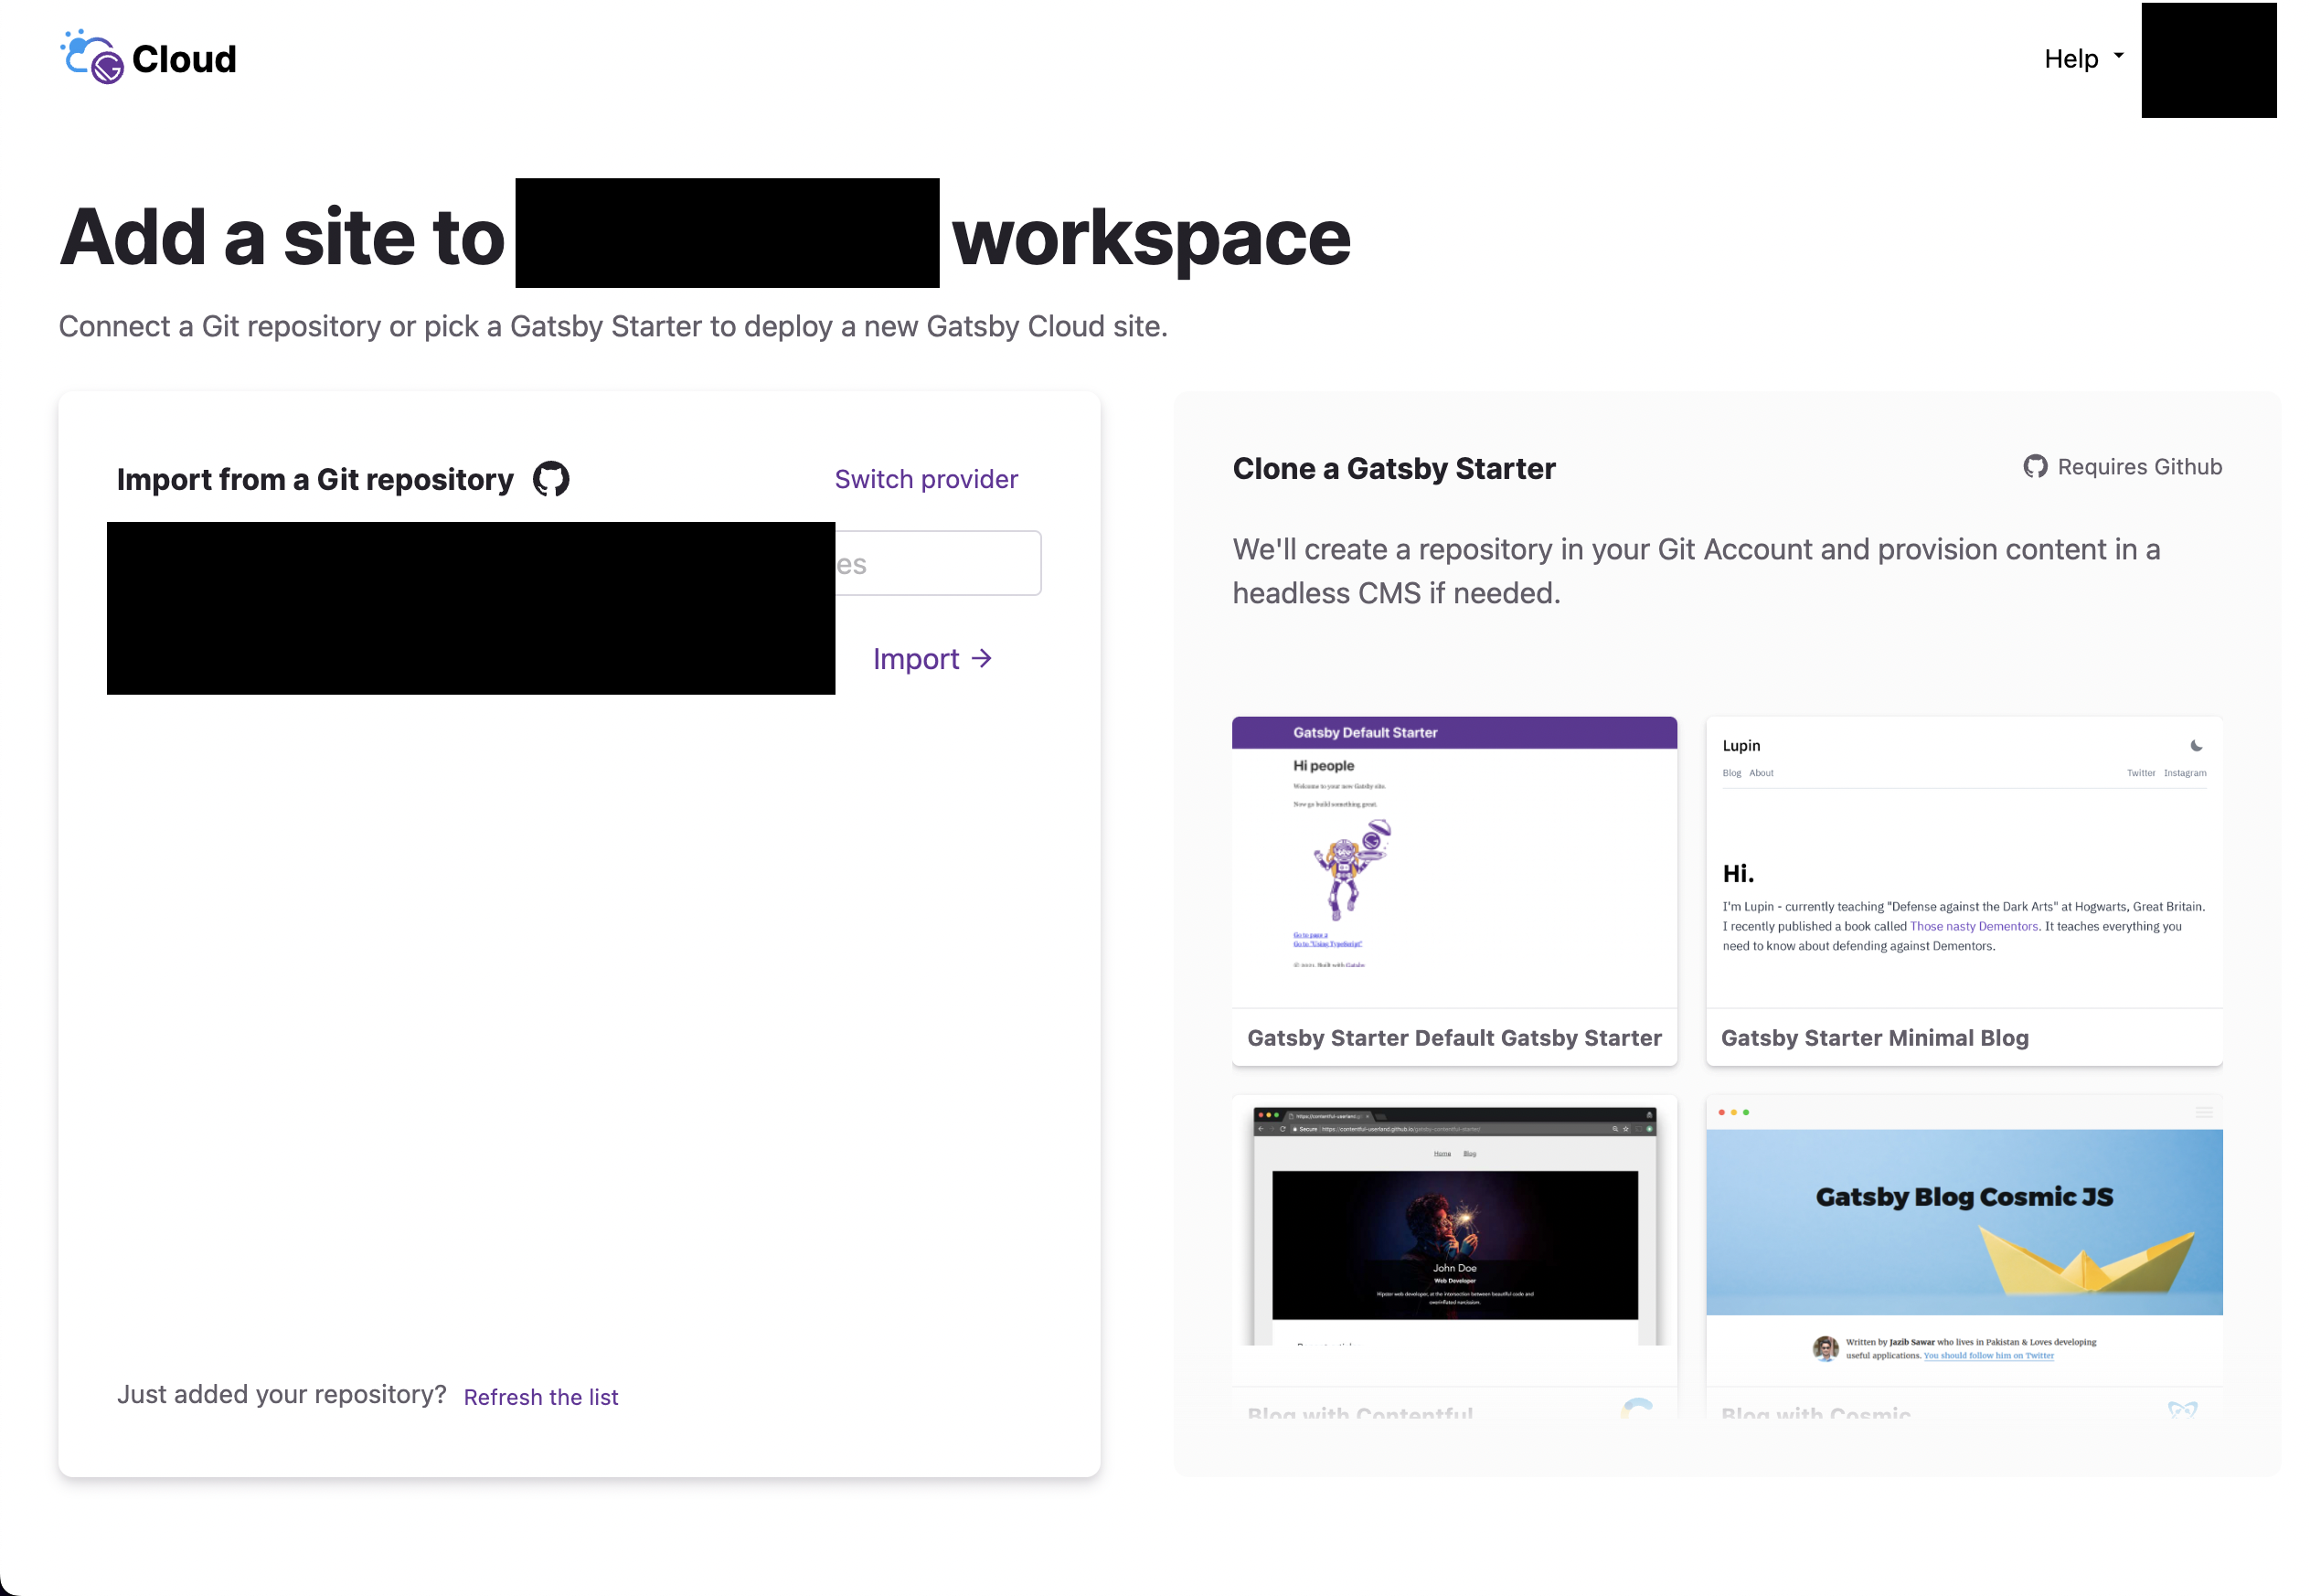Screen dimensions: 2310x1596
Task: Click the GitHub icon beside Import heading
Action: [551, 479]
